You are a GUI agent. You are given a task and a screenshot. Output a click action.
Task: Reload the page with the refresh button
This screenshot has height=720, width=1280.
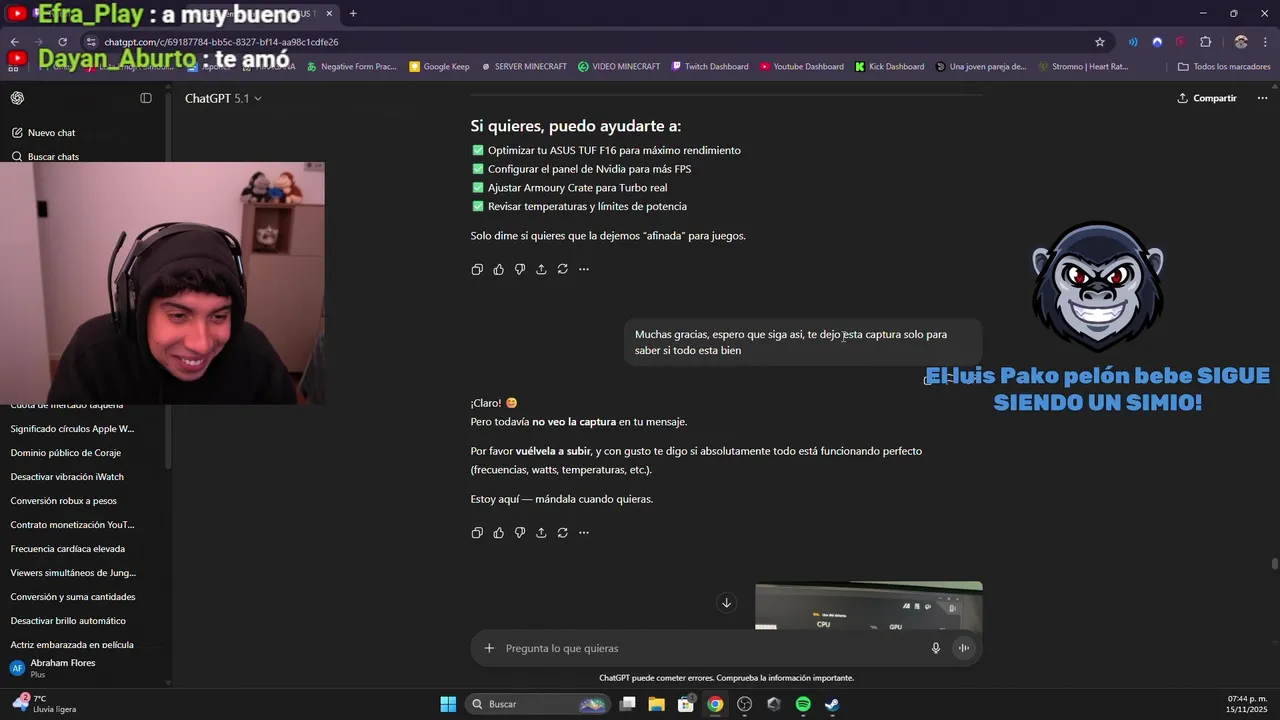pyautogui.click(x=62, y=42)
